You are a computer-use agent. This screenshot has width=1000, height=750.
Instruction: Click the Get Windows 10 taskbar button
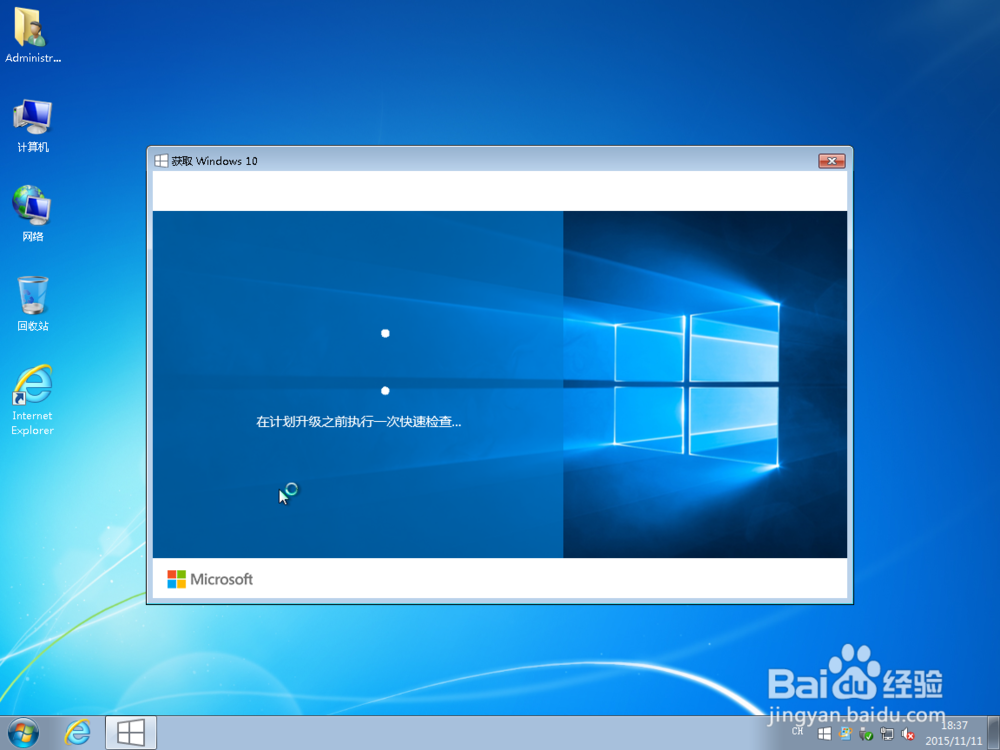coord(131,732)
